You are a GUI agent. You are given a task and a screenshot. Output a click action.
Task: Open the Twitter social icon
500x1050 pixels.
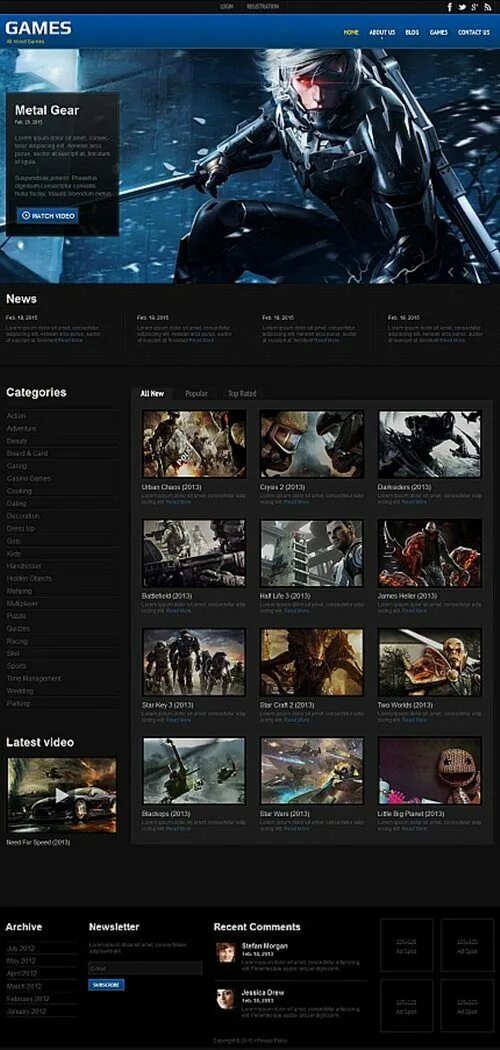tap(462, 7)
